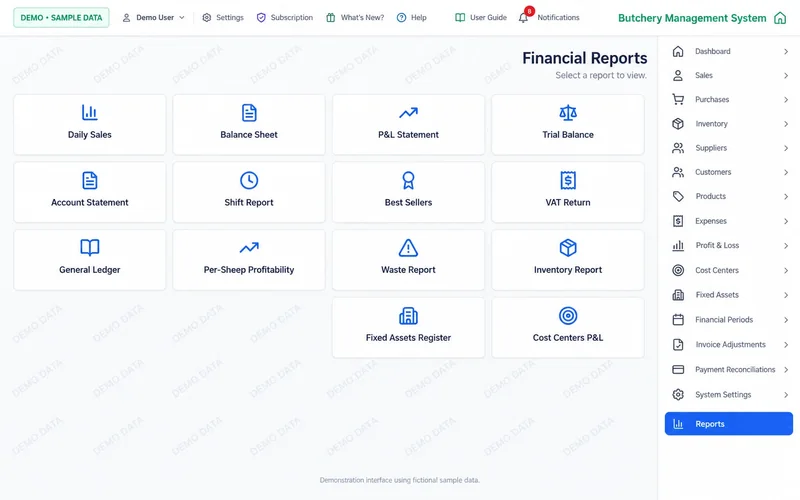Screen dimensions: 800x500
Task: Click the What's New gift icon
Action: pyautogui.click(x=331, y=17)
